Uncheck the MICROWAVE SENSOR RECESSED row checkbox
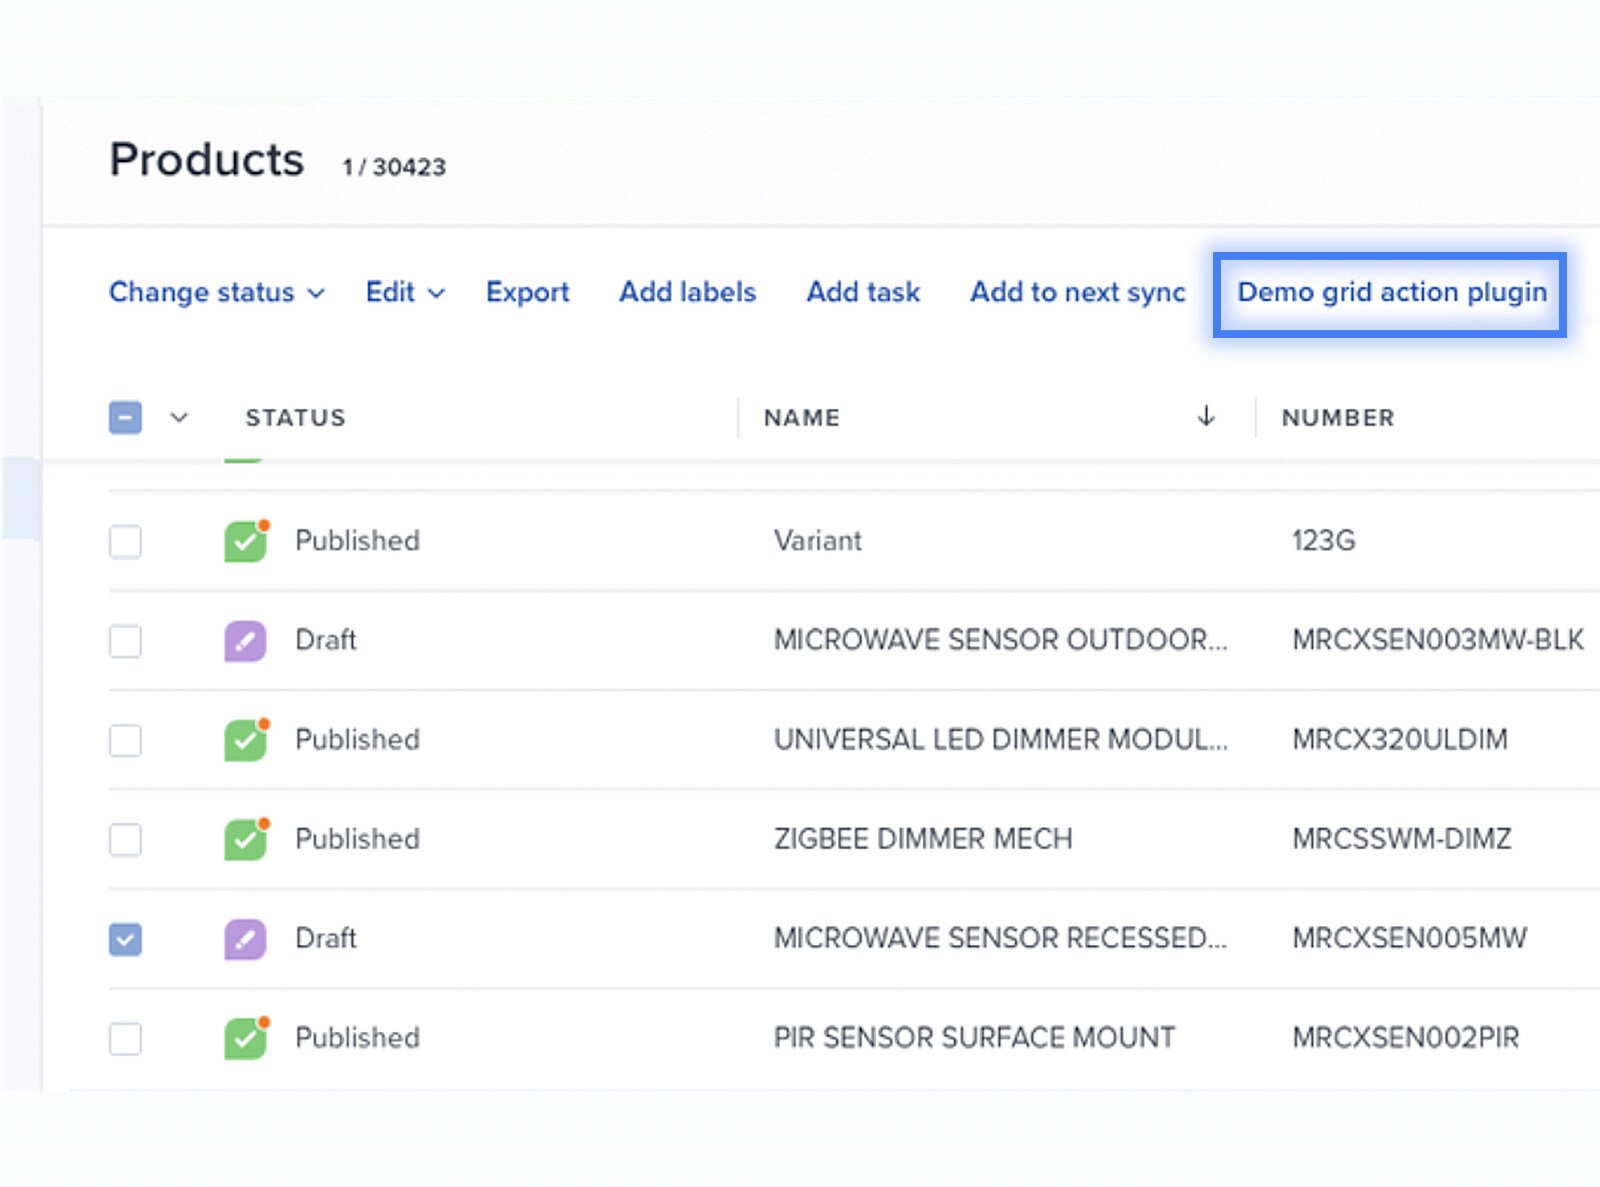1600x1187 pixels. click(125, 939)
